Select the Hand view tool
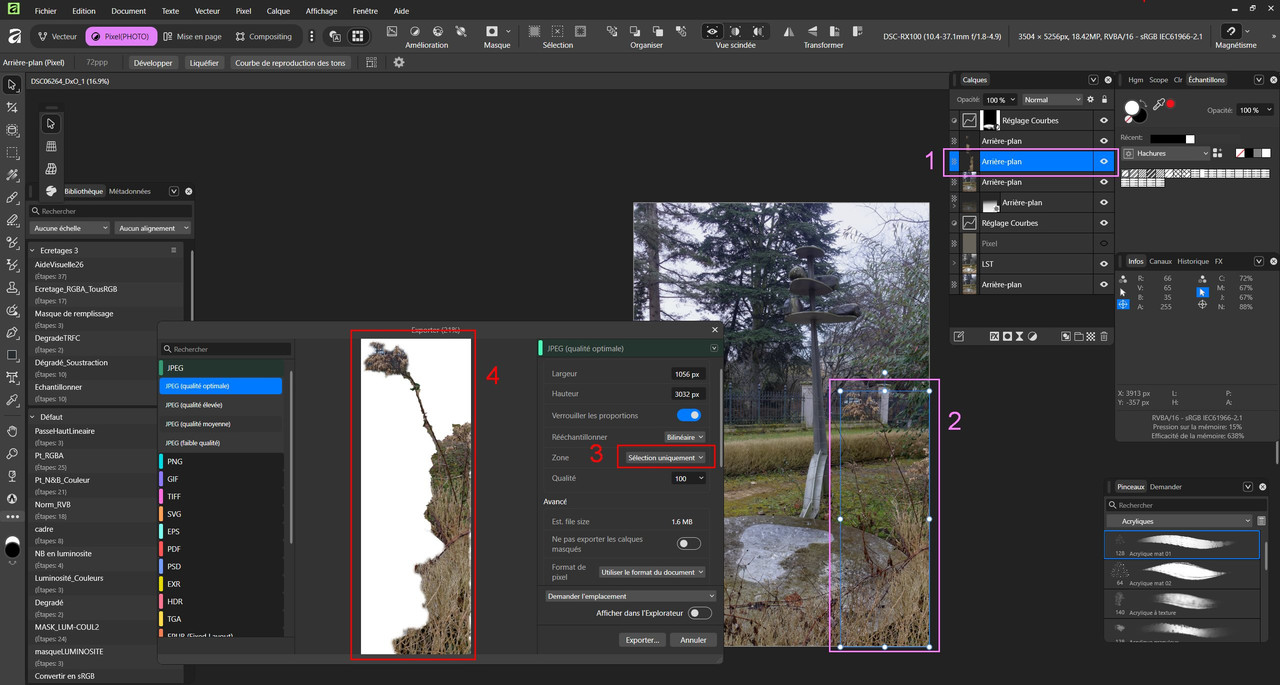Viewport: 1280px width, 685px height. coord(12,431)
